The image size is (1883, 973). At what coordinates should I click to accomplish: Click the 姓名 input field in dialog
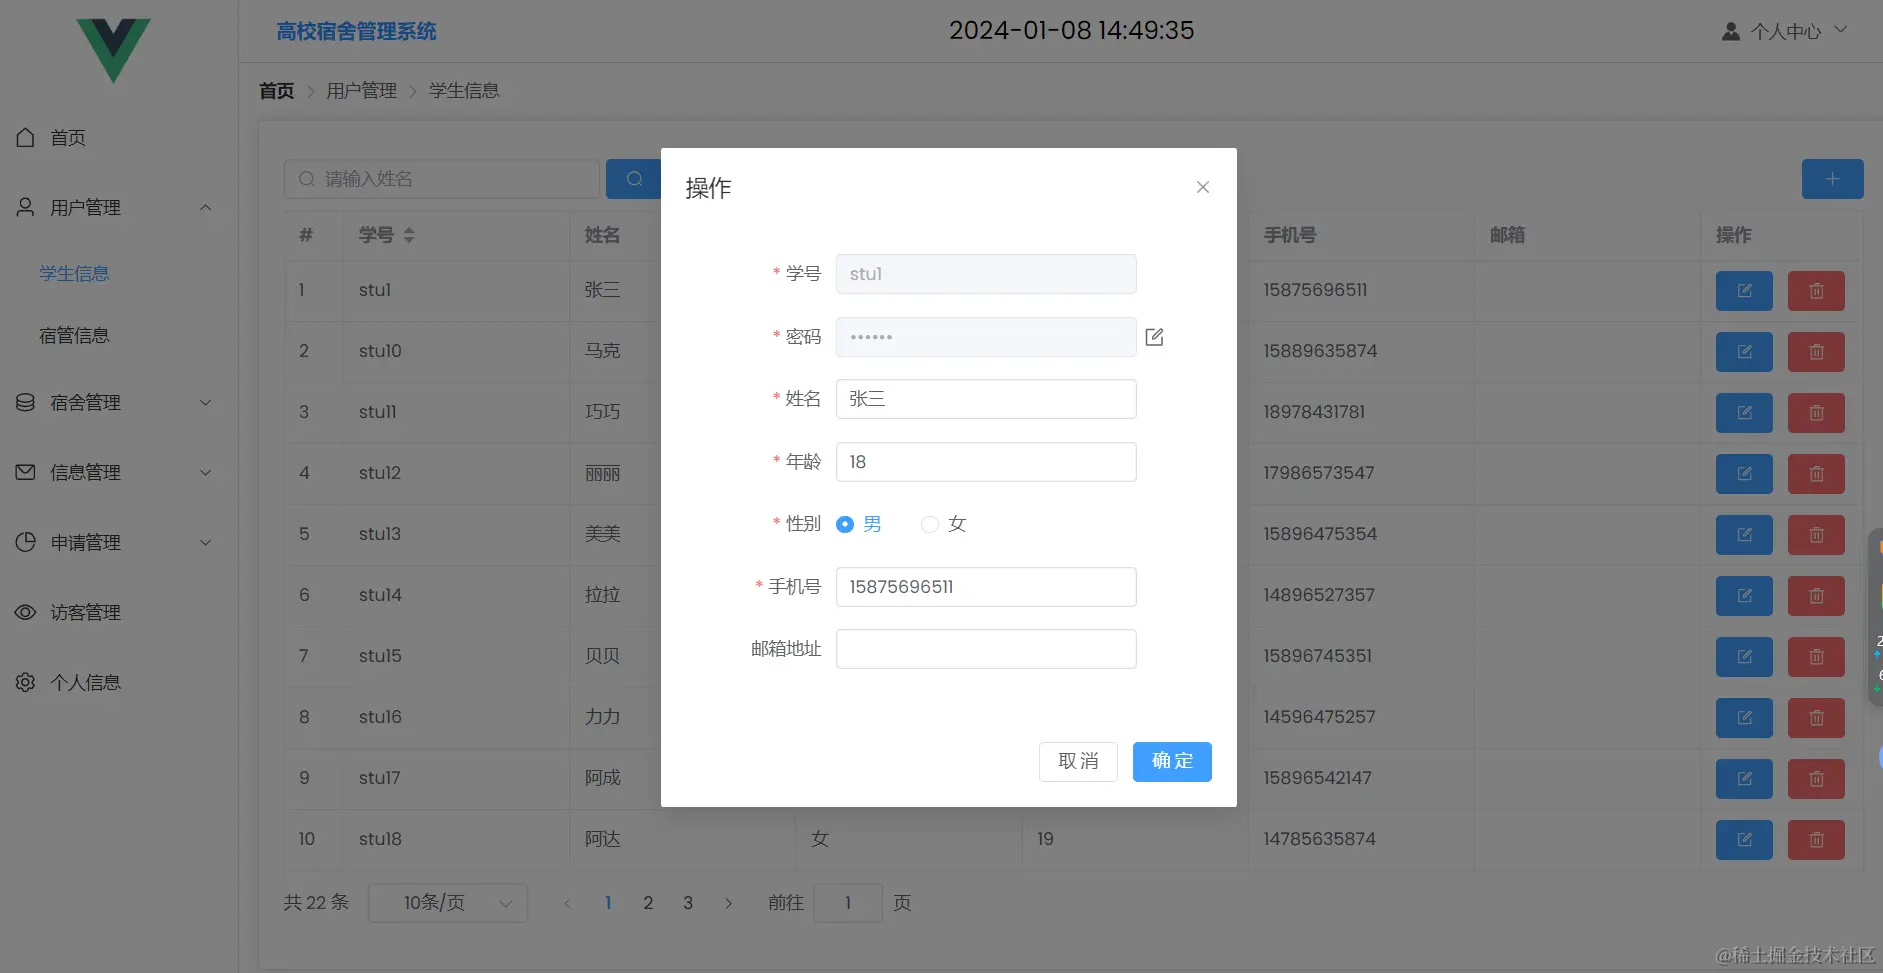pyautogui.click(x=986, y=399)
